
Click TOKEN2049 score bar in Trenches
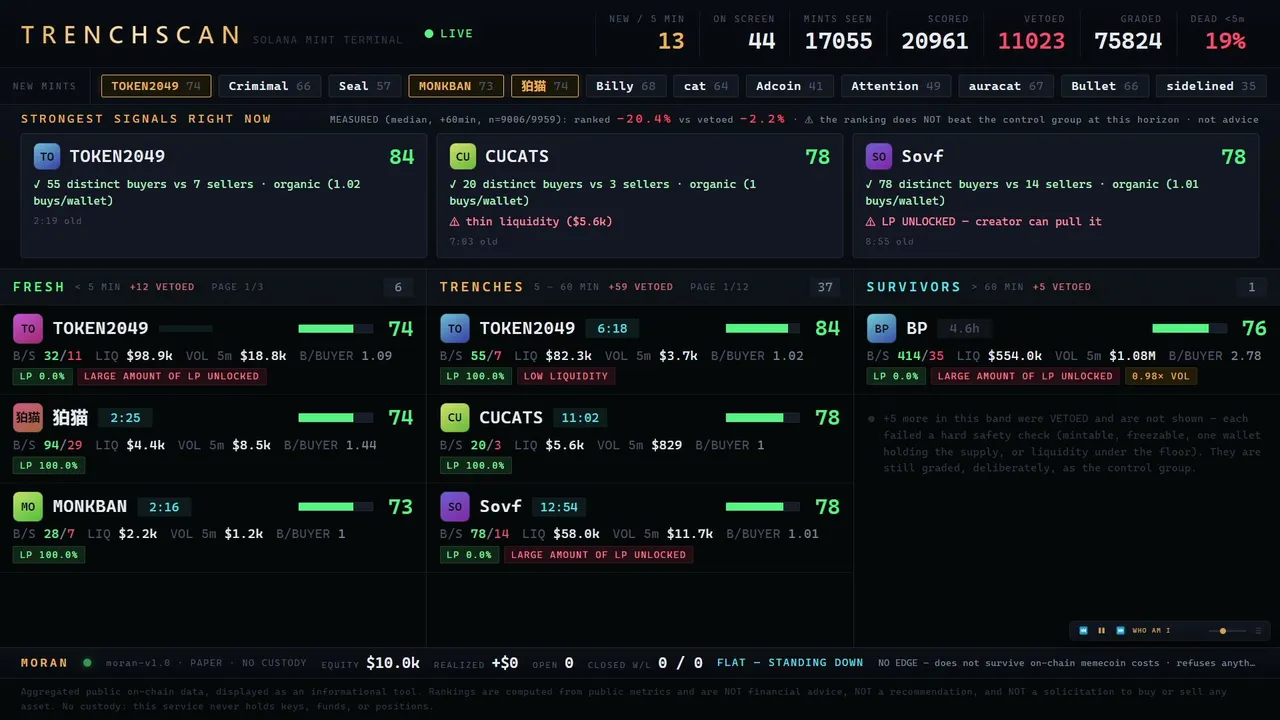click(x=763, y=328)
